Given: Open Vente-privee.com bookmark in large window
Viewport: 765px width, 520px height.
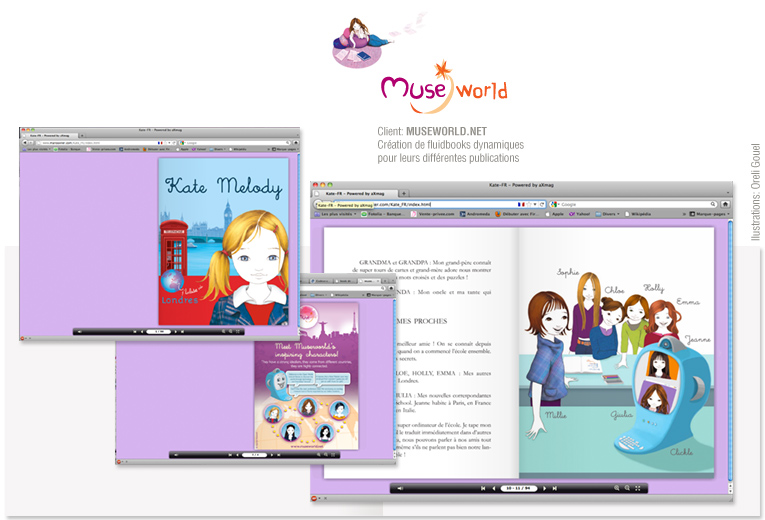Looking at the screenshot, I should [x=433, y=214].
